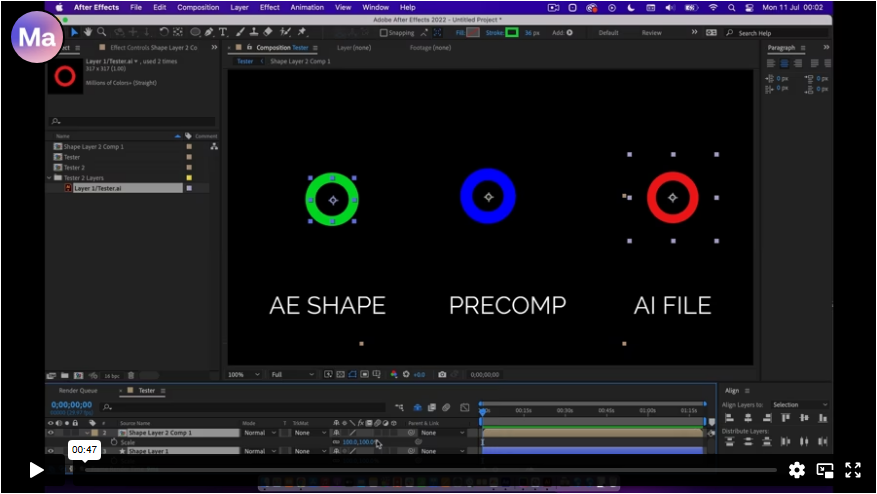Click the New Composition icon in Project panel
877x494 pixels.
(x=78, y=375)
